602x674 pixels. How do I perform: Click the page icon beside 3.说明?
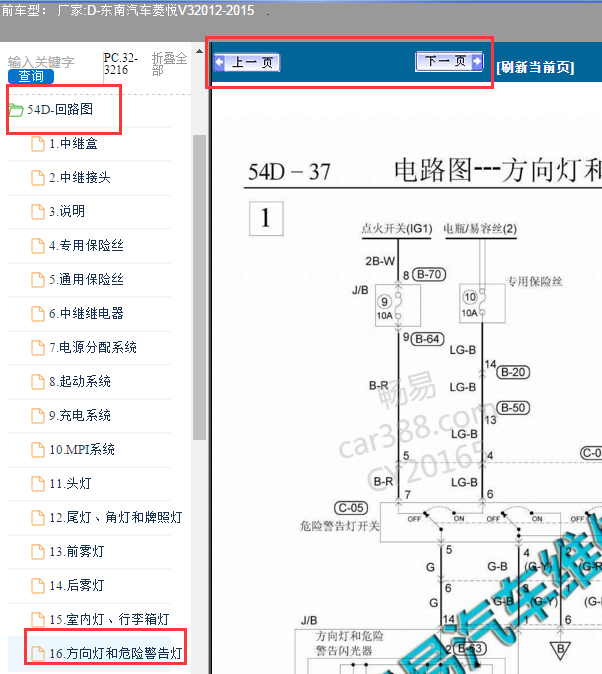coord(38,212)
